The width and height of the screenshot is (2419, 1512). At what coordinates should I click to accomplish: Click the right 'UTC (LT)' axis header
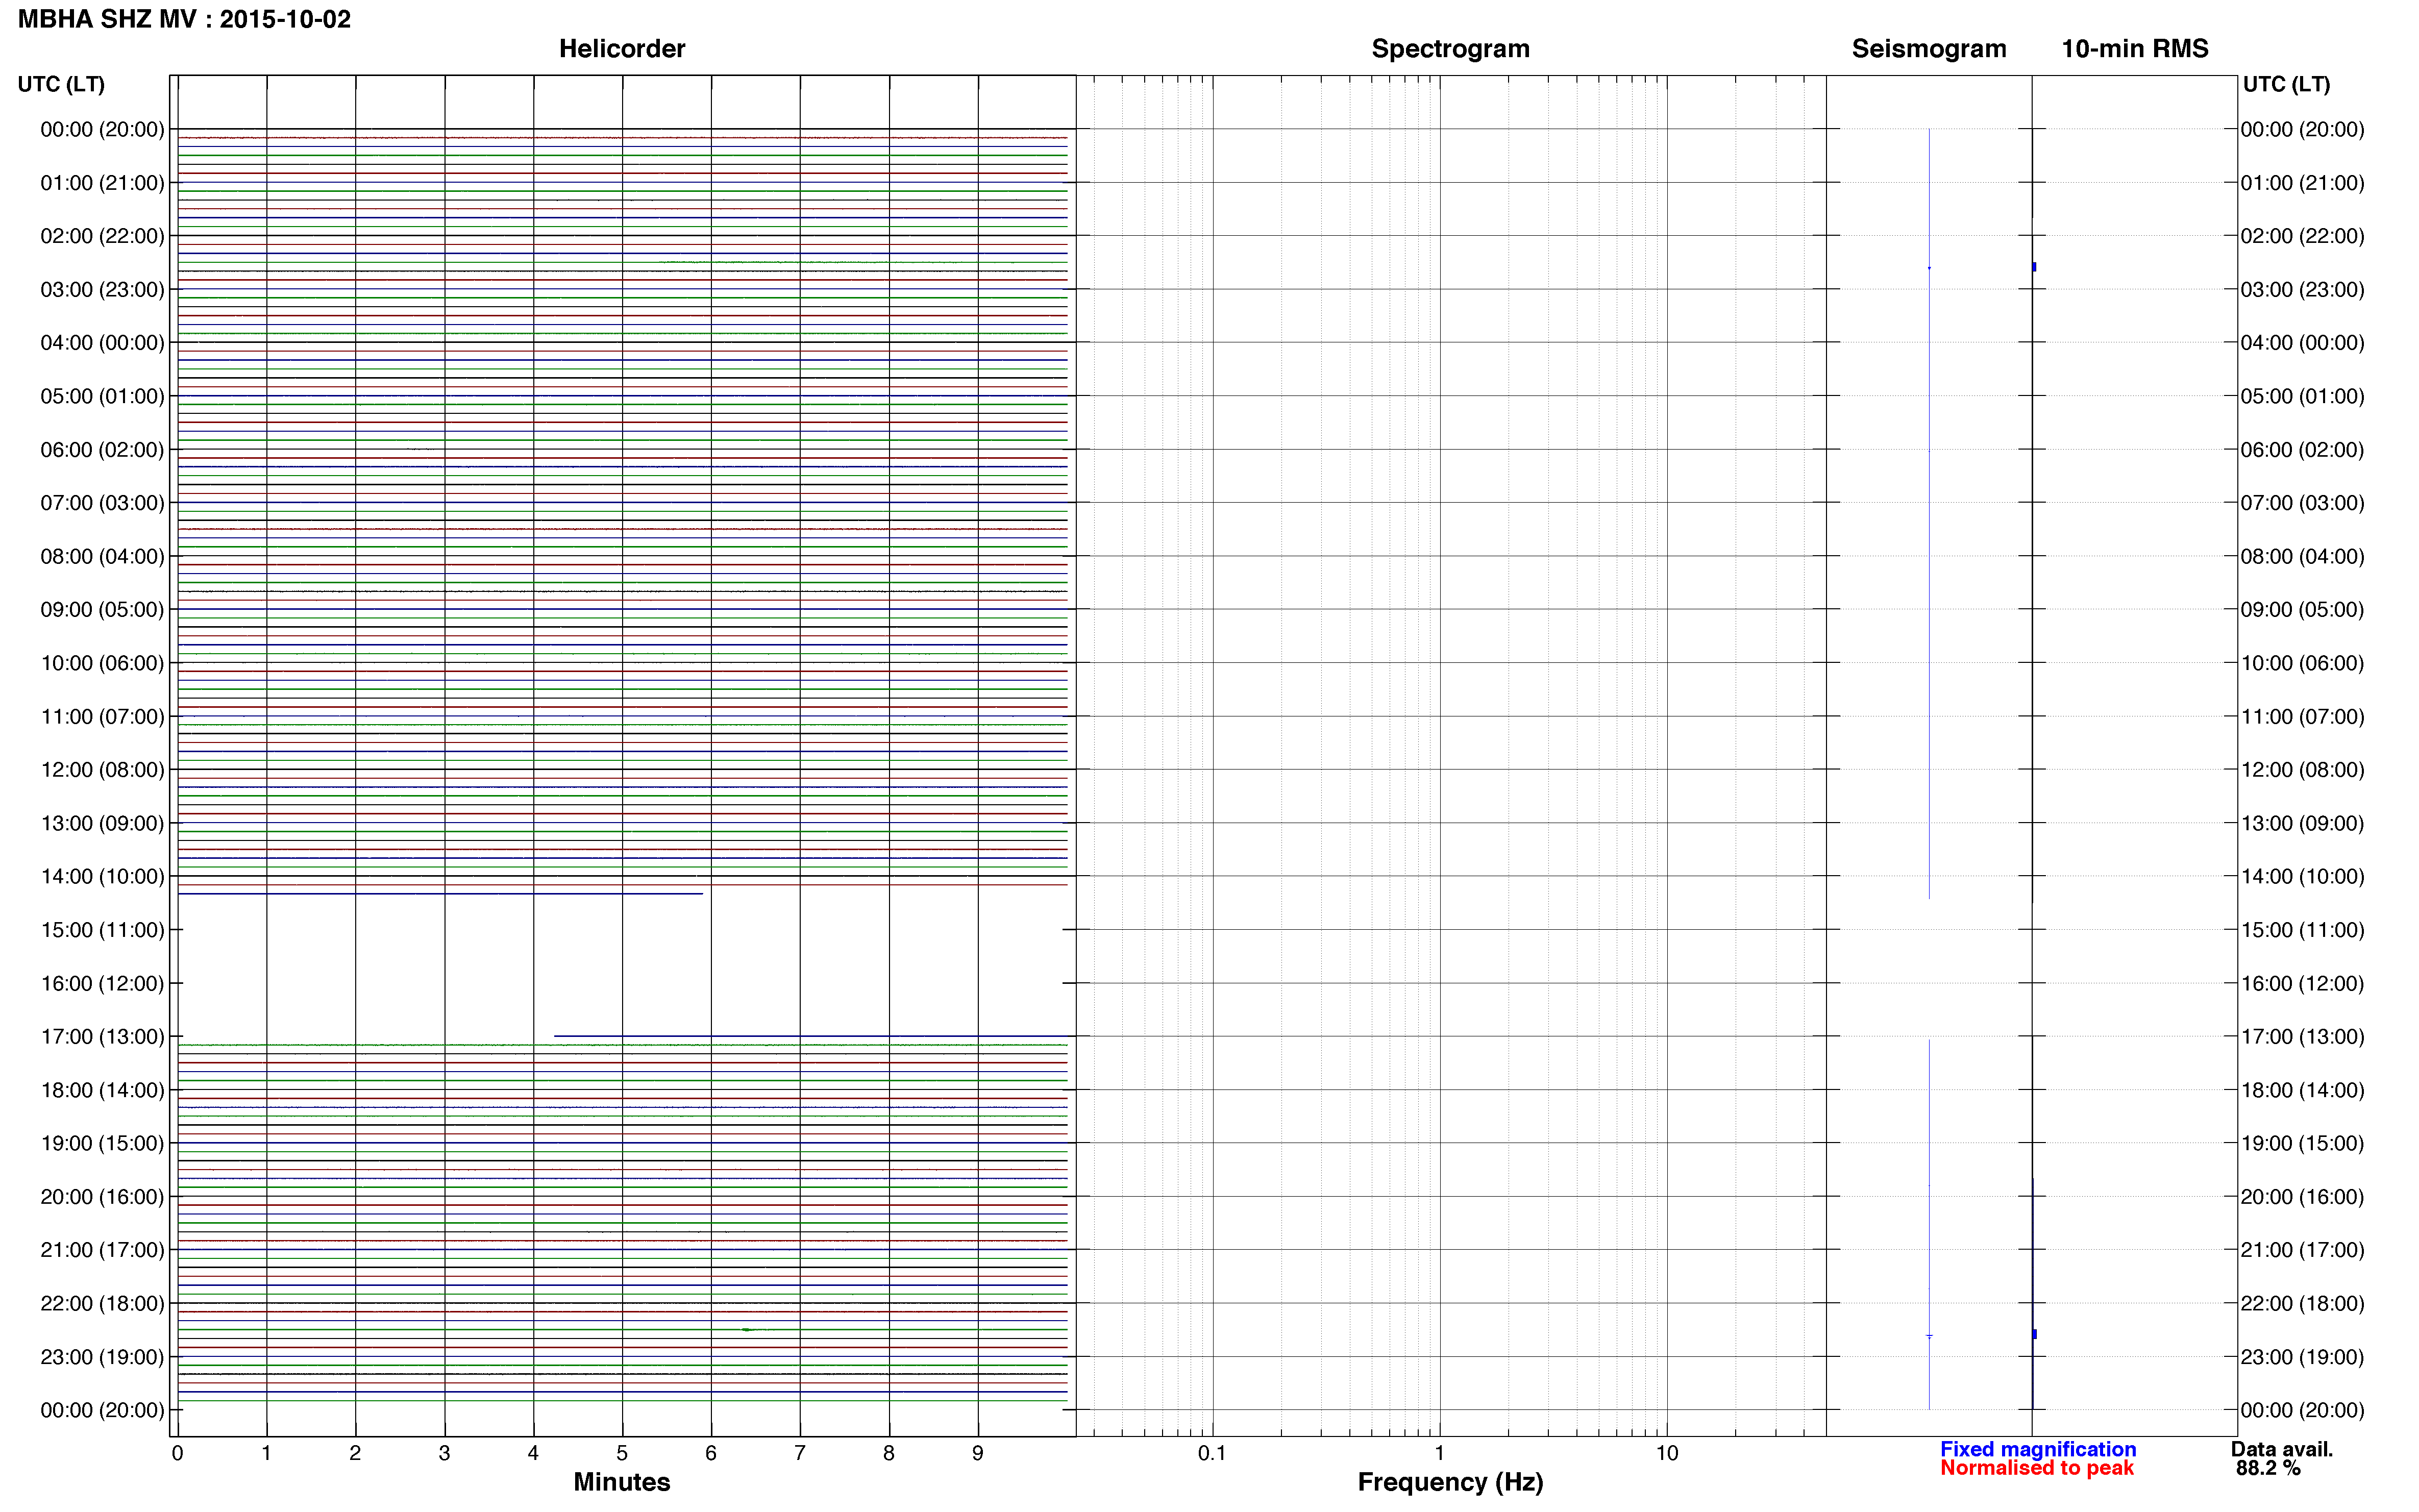(x=2286, y=84)
